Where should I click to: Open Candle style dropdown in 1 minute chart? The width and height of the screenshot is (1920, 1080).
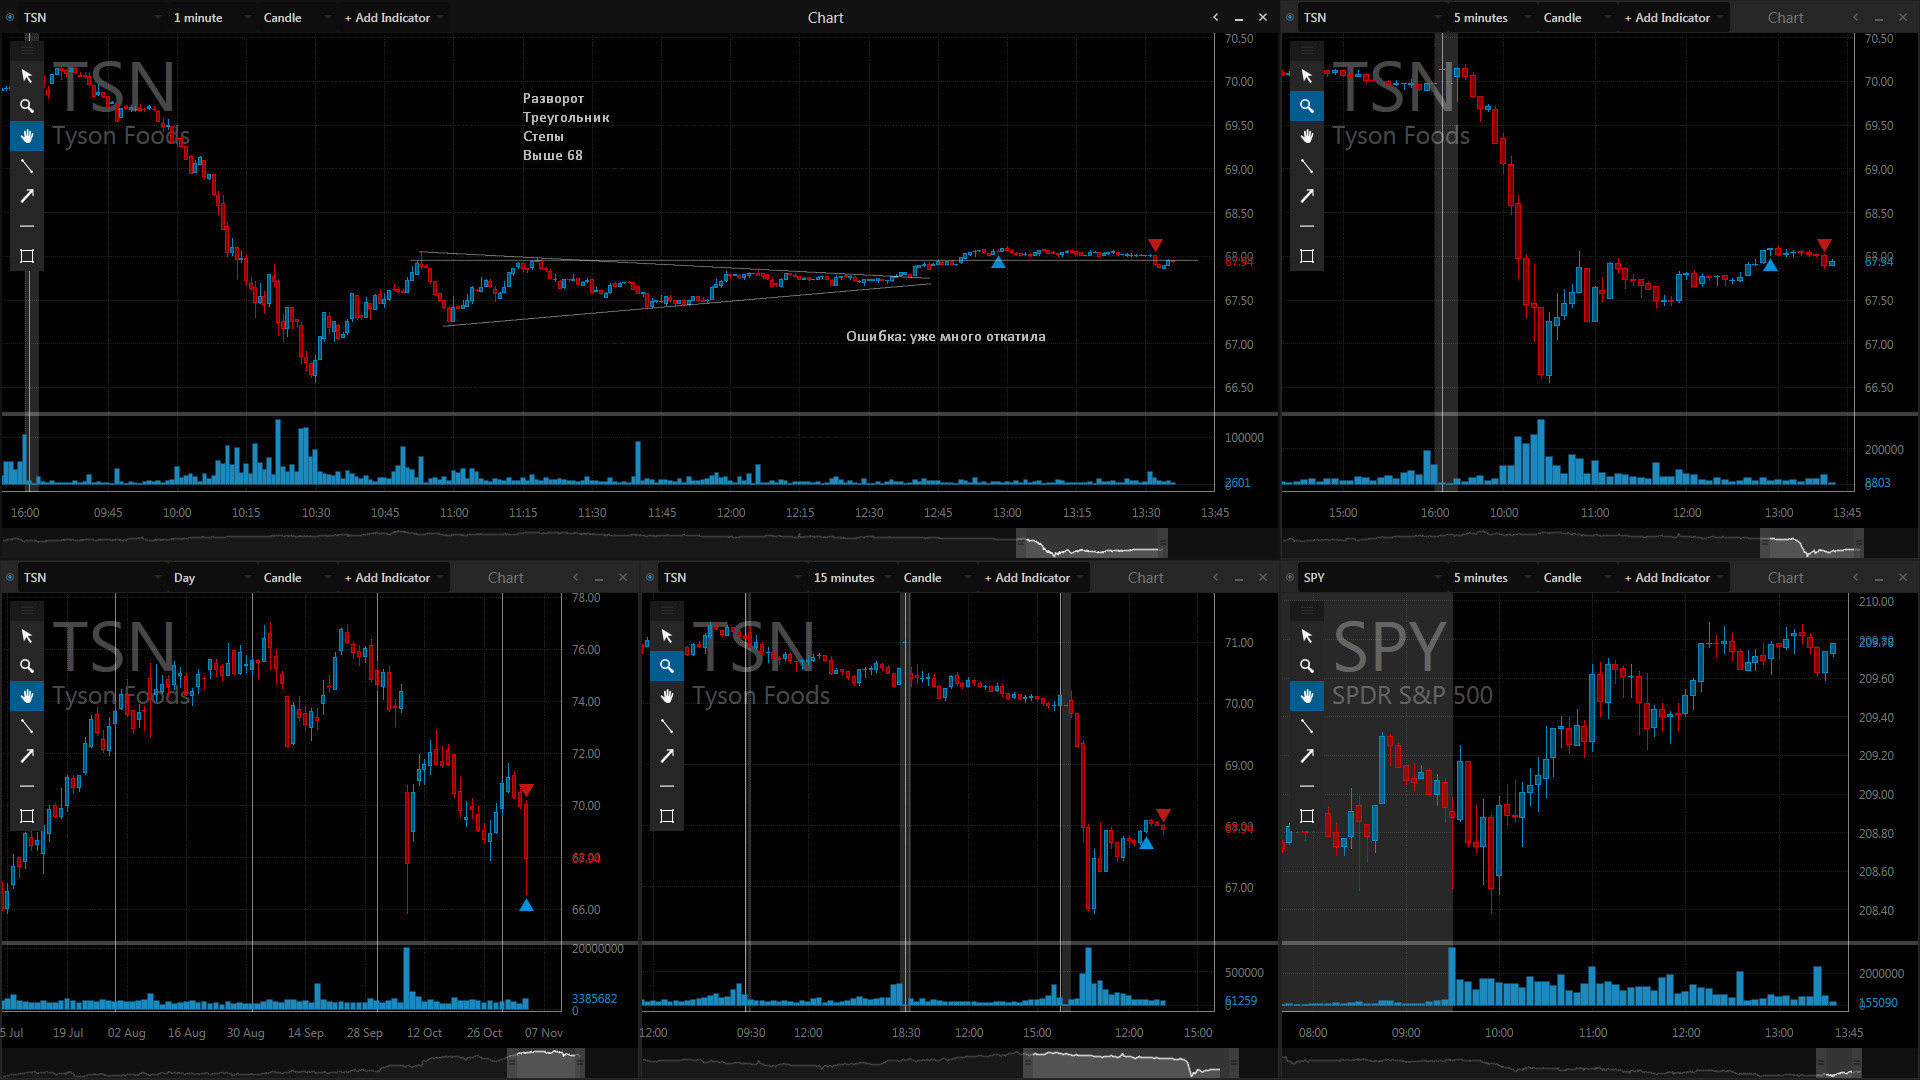pyautogui.click(x=297, y=17)
